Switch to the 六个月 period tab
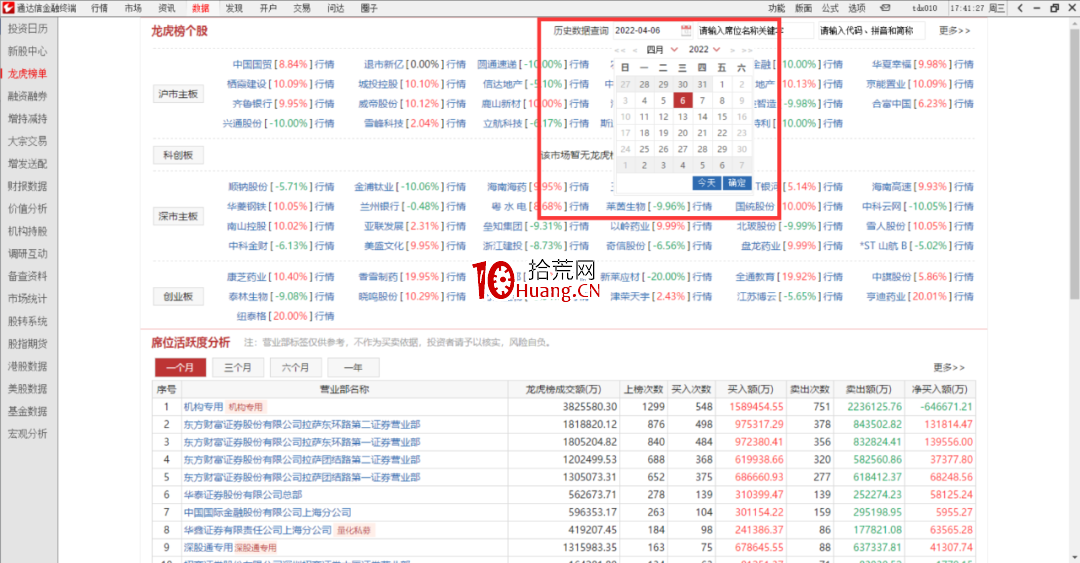Image resolution: width=1080 pixels, height=563 pixels. click(295, 367)
